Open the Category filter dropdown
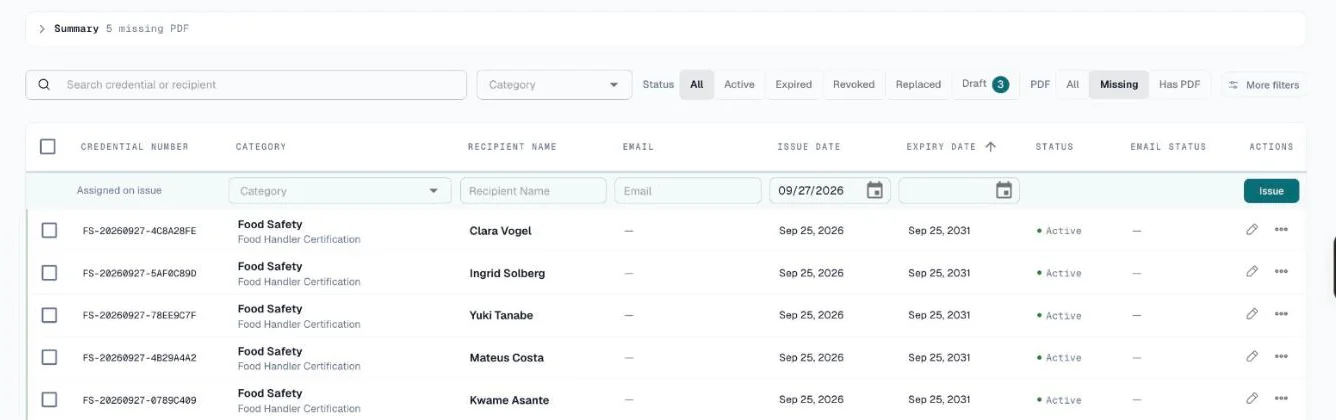Viewport: 1336px width, 420px height. pos(554,85)
